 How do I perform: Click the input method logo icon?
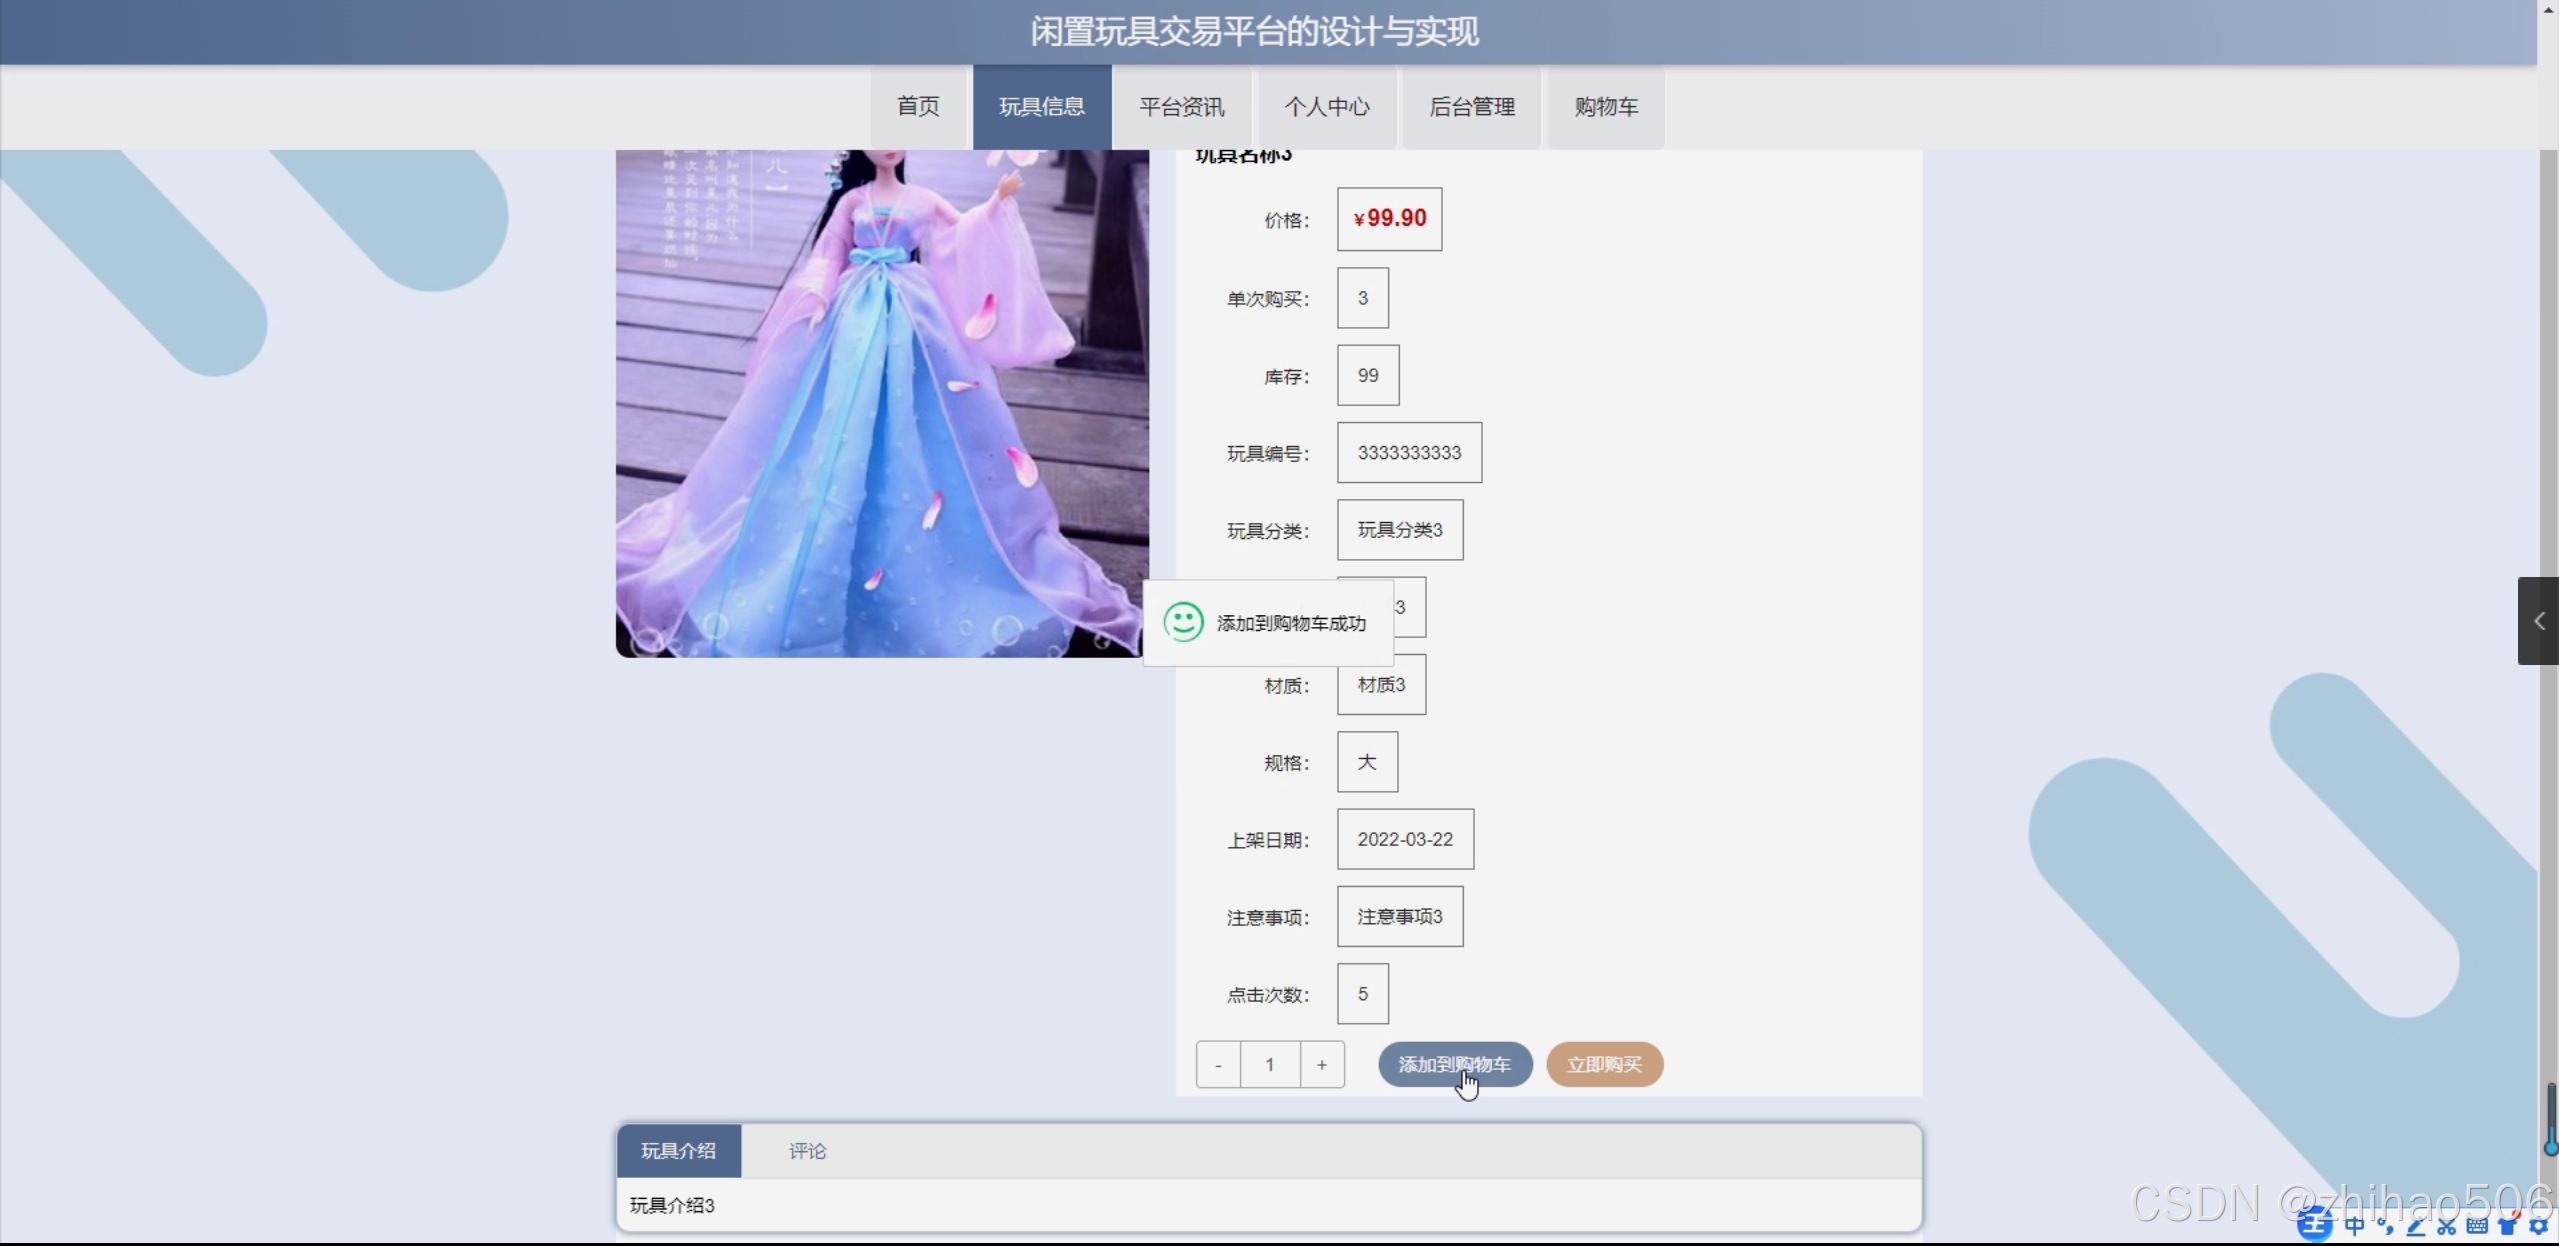pos(2315,1224)
